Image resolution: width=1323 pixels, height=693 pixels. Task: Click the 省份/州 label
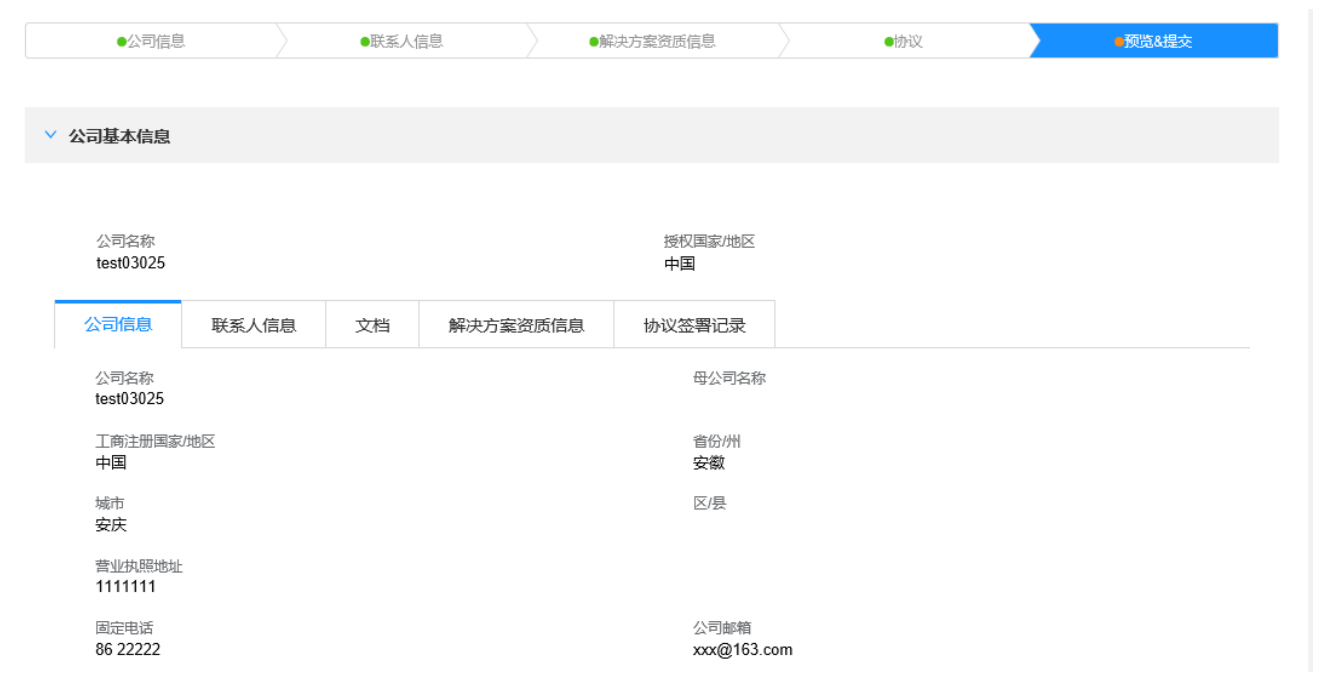click(717, 441)
